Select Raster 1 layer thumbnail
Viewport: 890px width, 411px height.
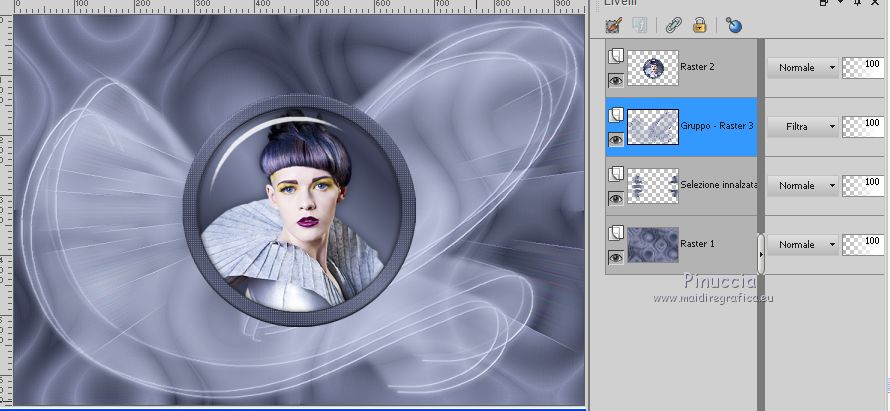(x=653, y=245)
